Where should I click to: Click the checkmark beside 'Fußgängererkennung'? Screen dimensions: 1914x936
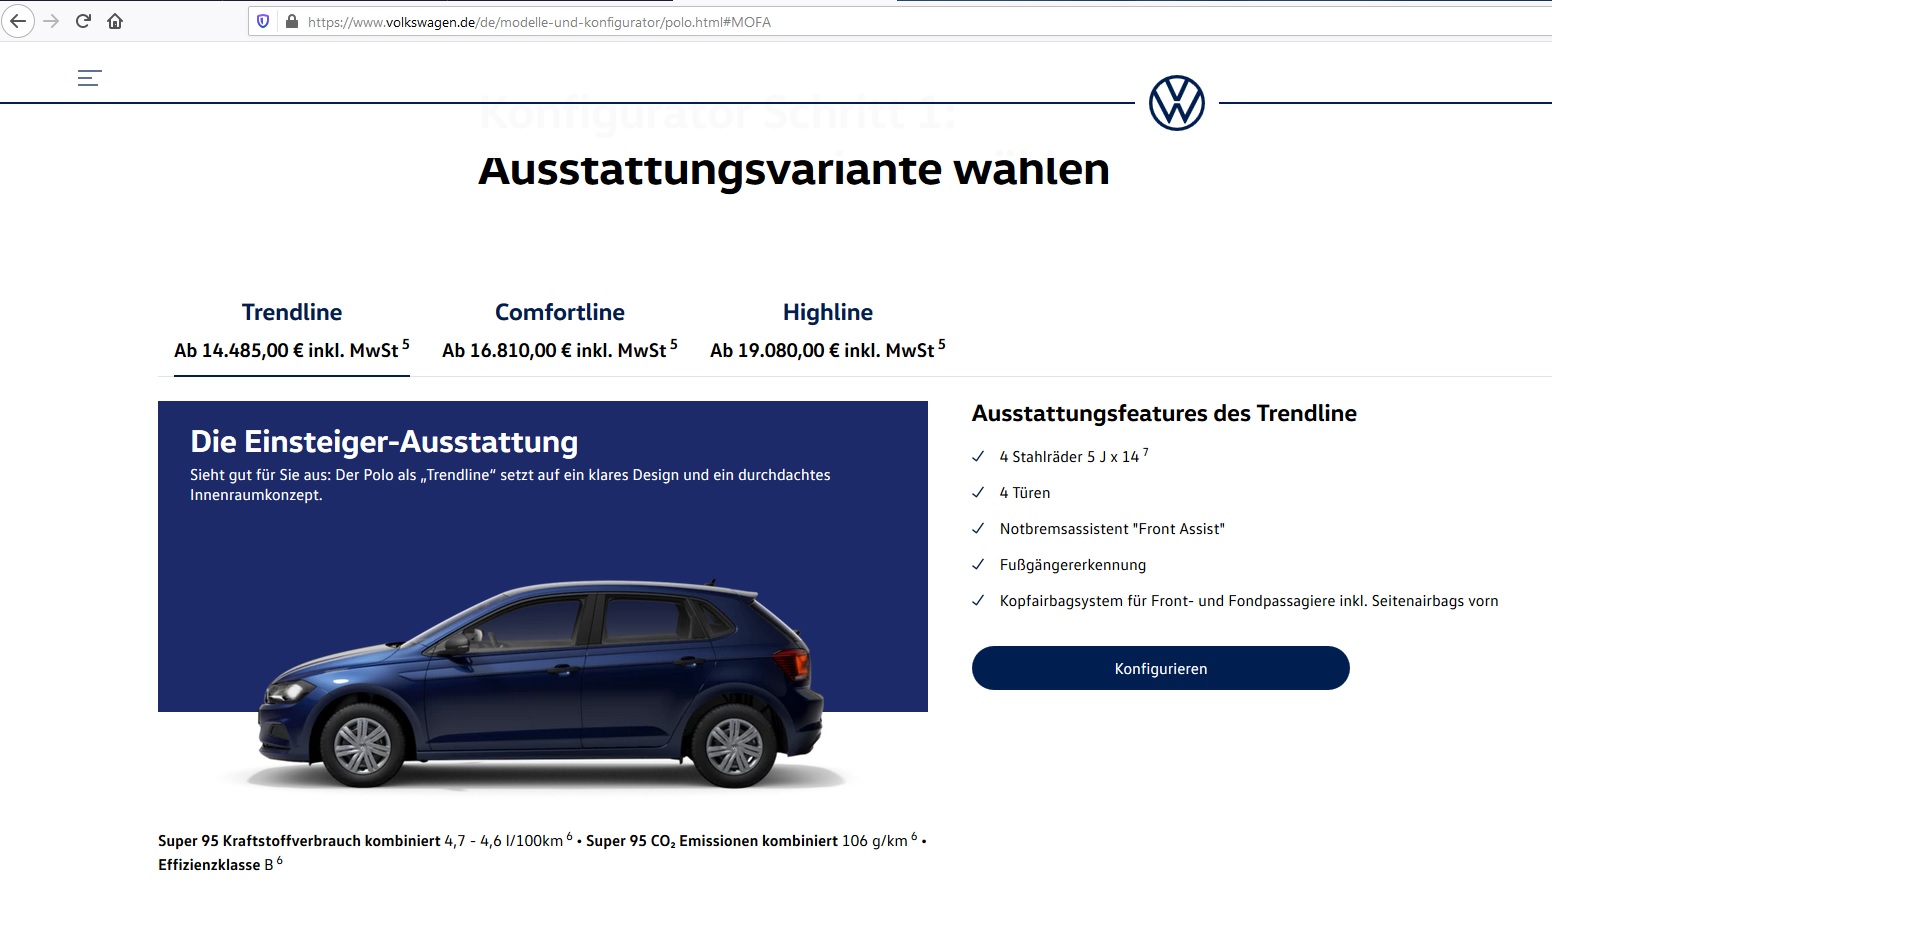pos(979,565)
